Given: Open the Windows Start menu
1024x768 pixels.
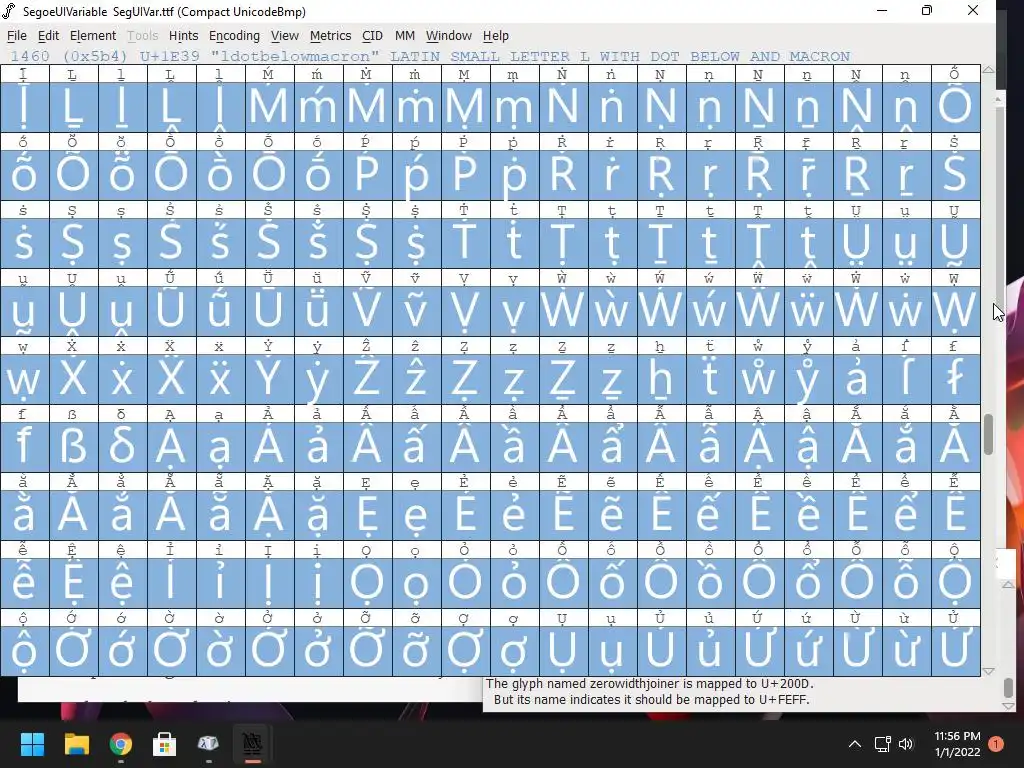Looking at the screenshot, I should (32, 744).
